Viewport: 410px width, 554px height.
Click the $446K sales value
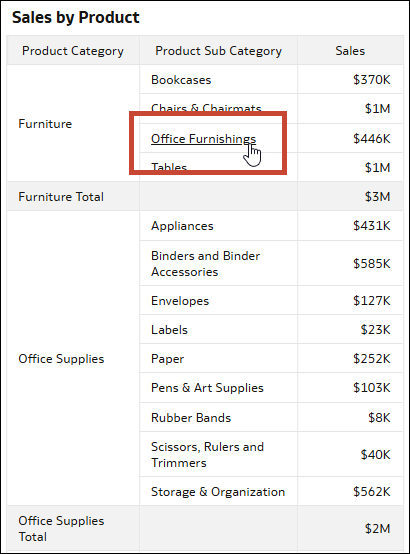(371, 138)
